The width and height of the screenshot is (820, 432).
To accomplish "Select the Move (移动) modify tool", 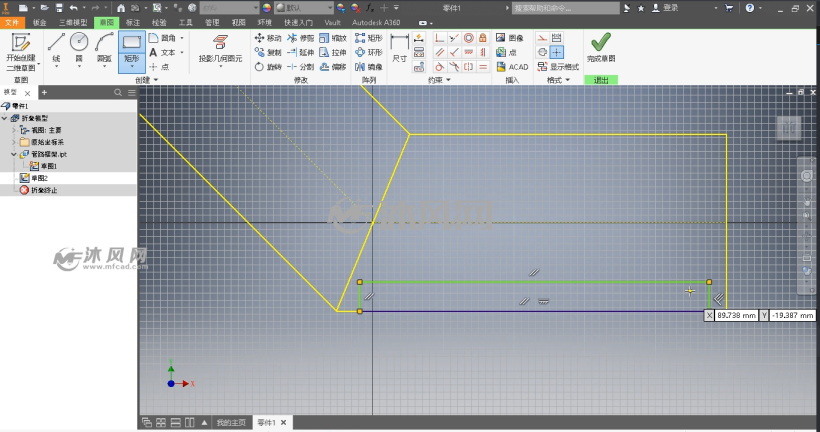I will pos(268,38).
